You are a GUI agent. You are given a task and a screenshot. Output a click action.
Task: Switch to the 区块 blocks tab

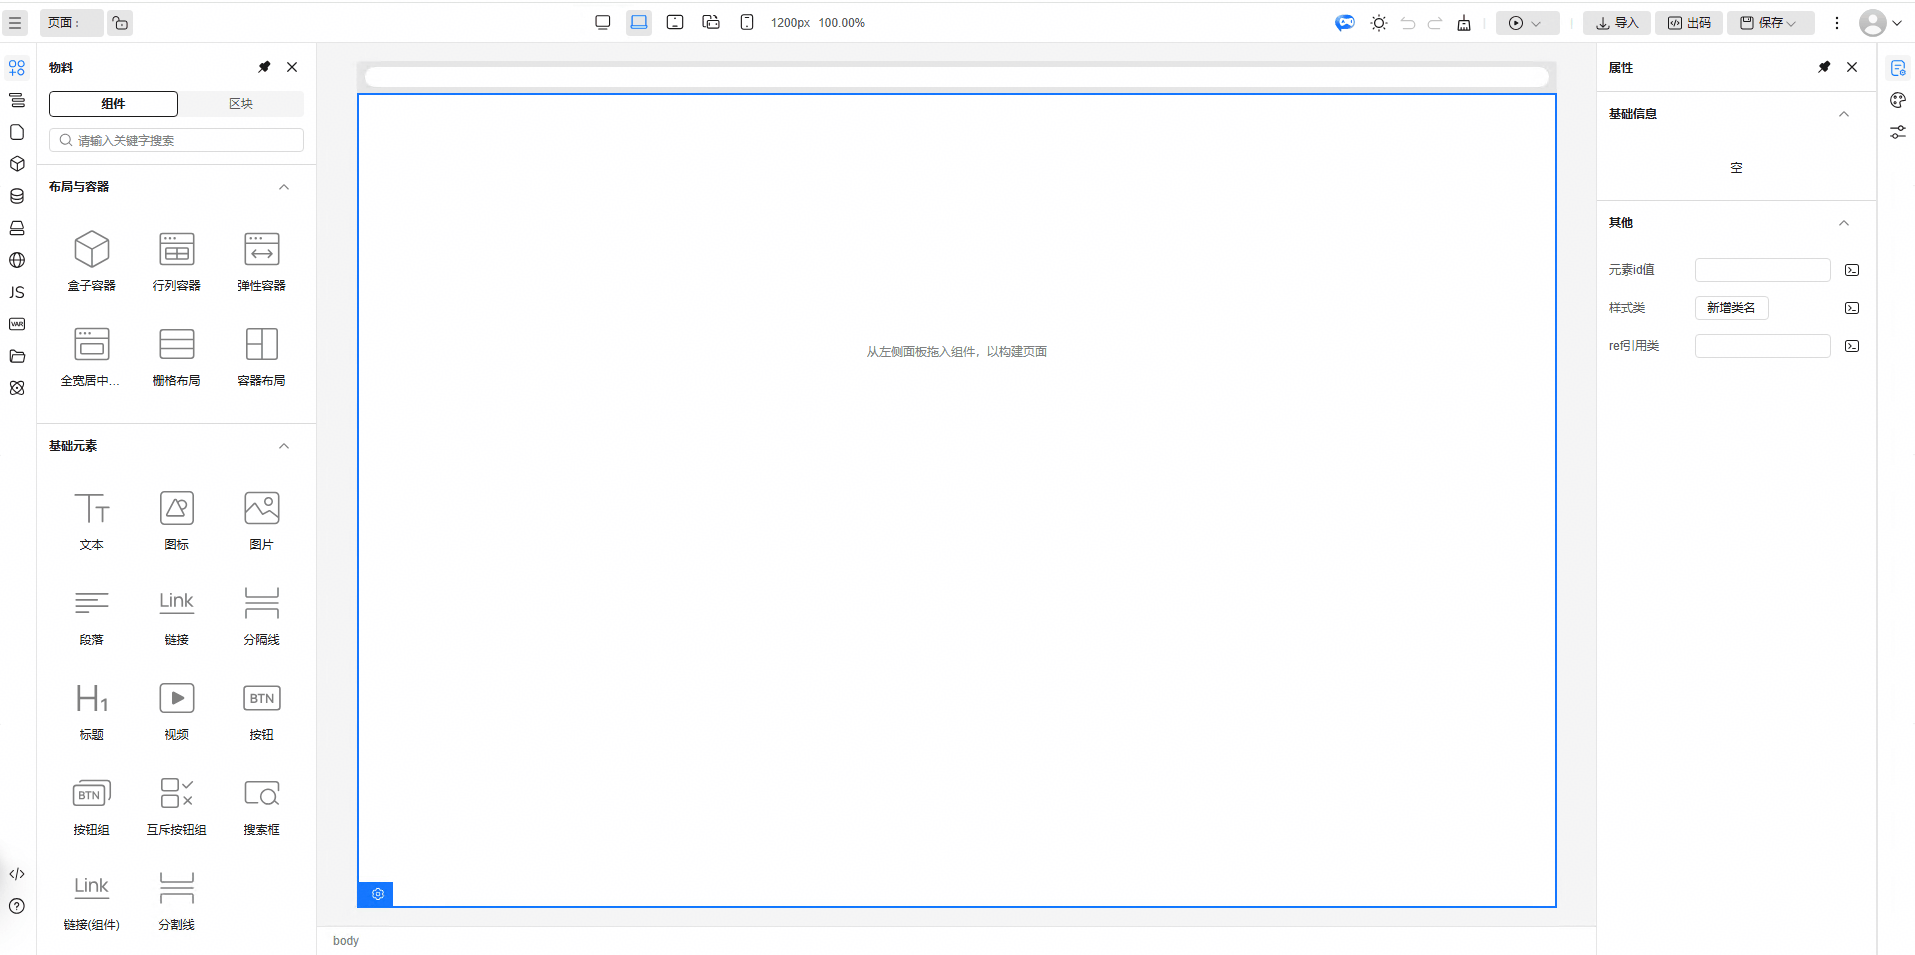241,104
